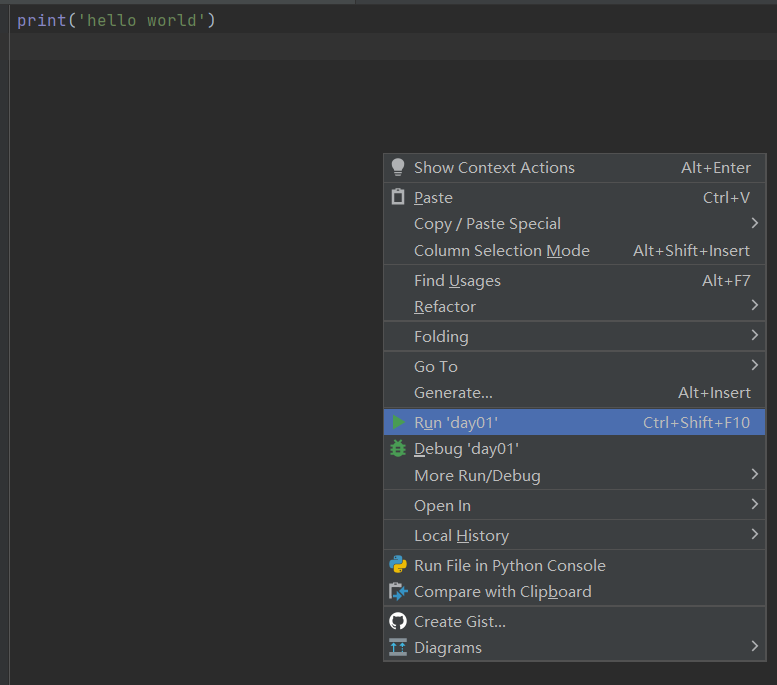
Task: Open the Go To submenu arrow
Action: (754, 366)
